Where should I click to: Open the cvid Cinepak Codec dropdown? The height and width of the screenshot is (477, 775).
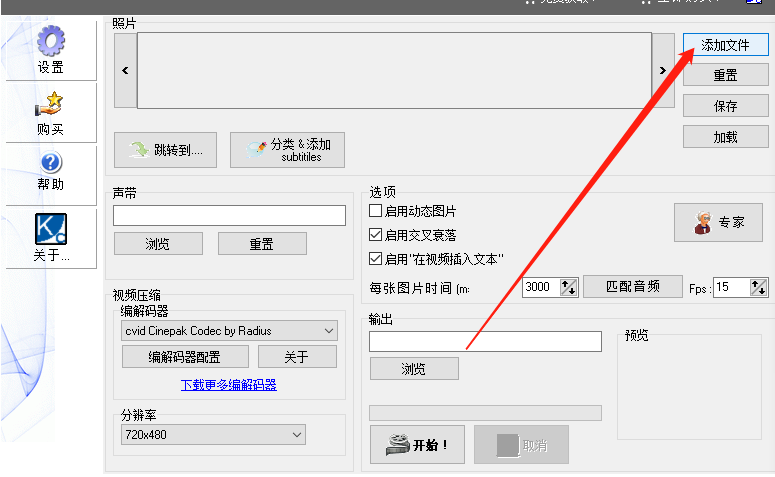229,331
